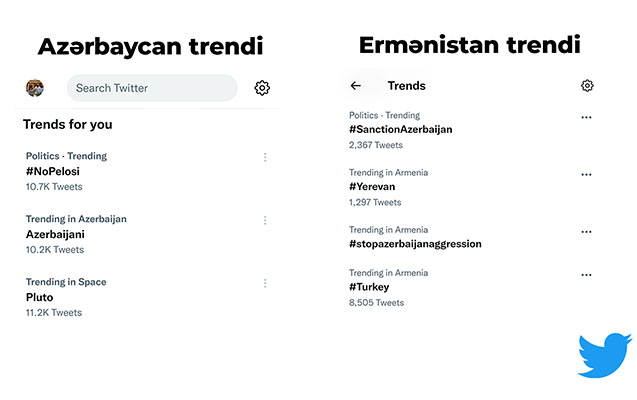Image resolution: width=637 pixels, height=400 pixels.
Task: Expand options menu for #SanctionAzerbaijan
Action: 586,117
